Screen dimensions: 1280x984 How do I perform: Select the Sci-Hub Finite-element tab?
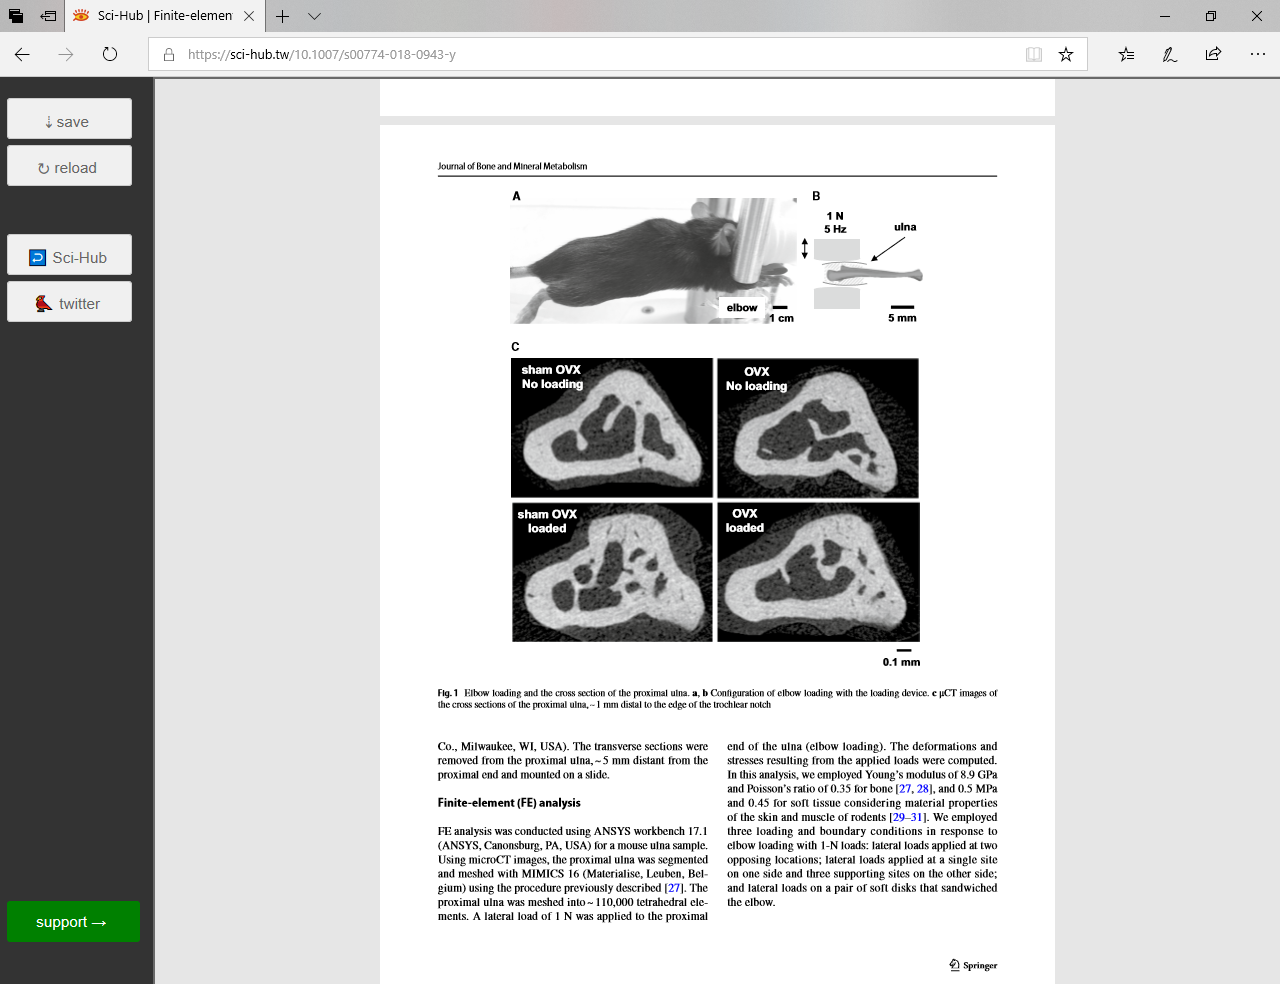click(165, 16)
